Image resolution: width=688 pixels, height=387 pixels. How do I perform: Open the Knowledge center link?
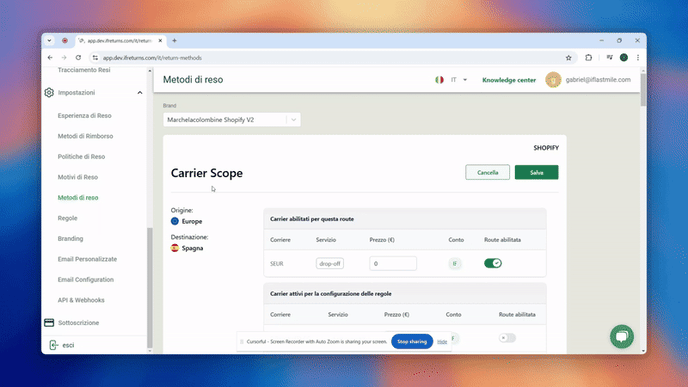(509, 80)
